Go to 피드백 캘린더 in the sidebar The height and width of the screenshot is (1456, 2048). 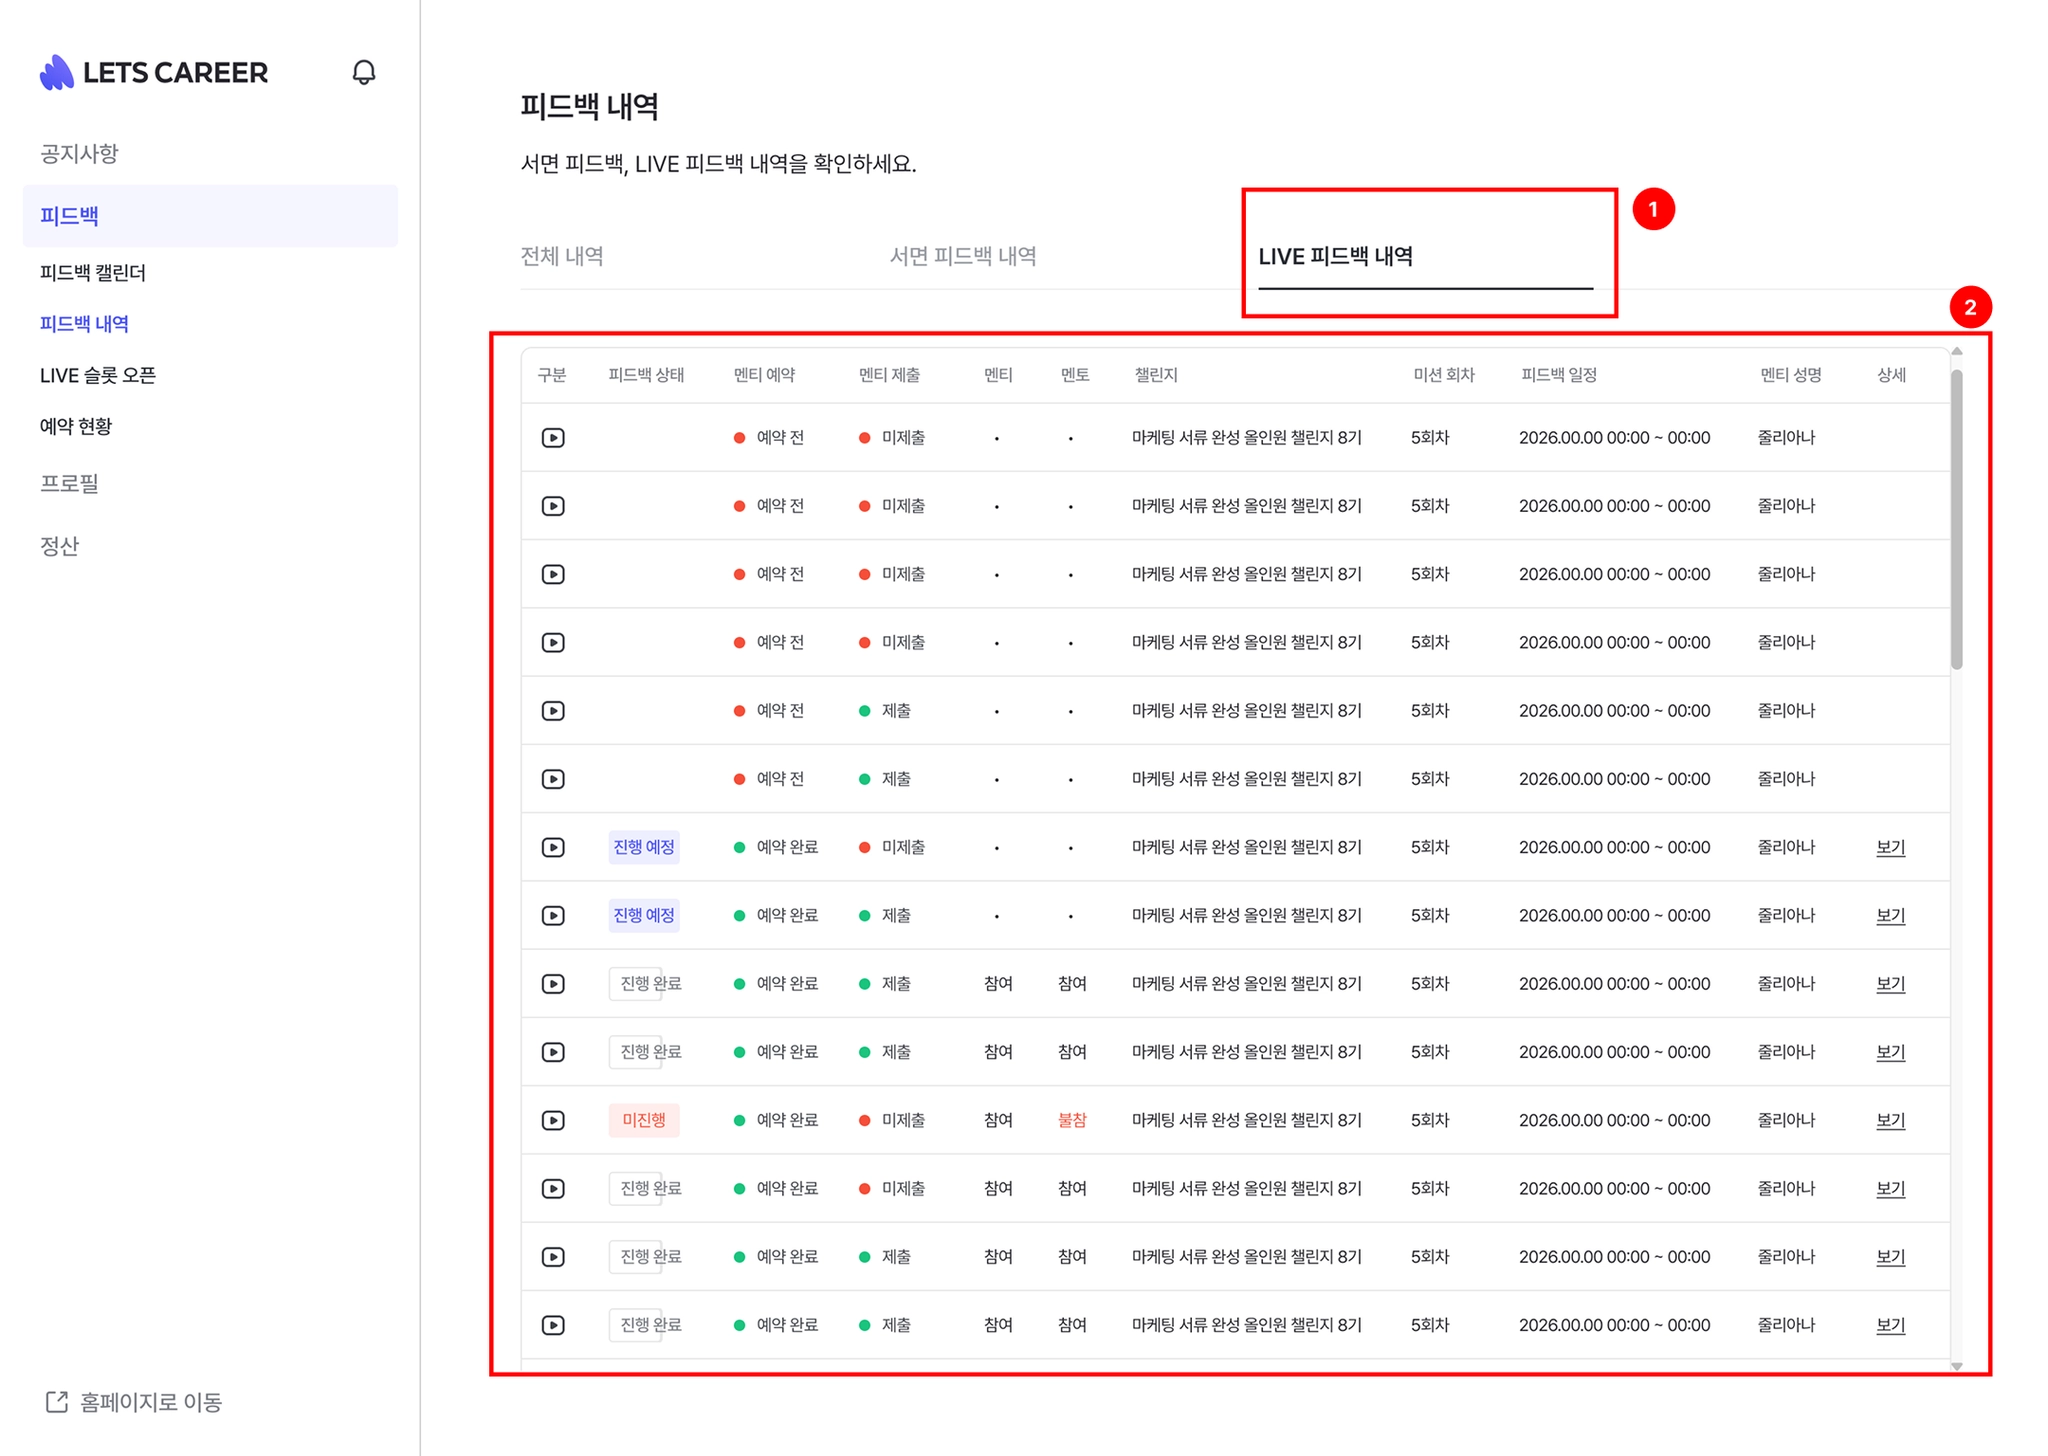pyautogui.click(x=93, y=272)
